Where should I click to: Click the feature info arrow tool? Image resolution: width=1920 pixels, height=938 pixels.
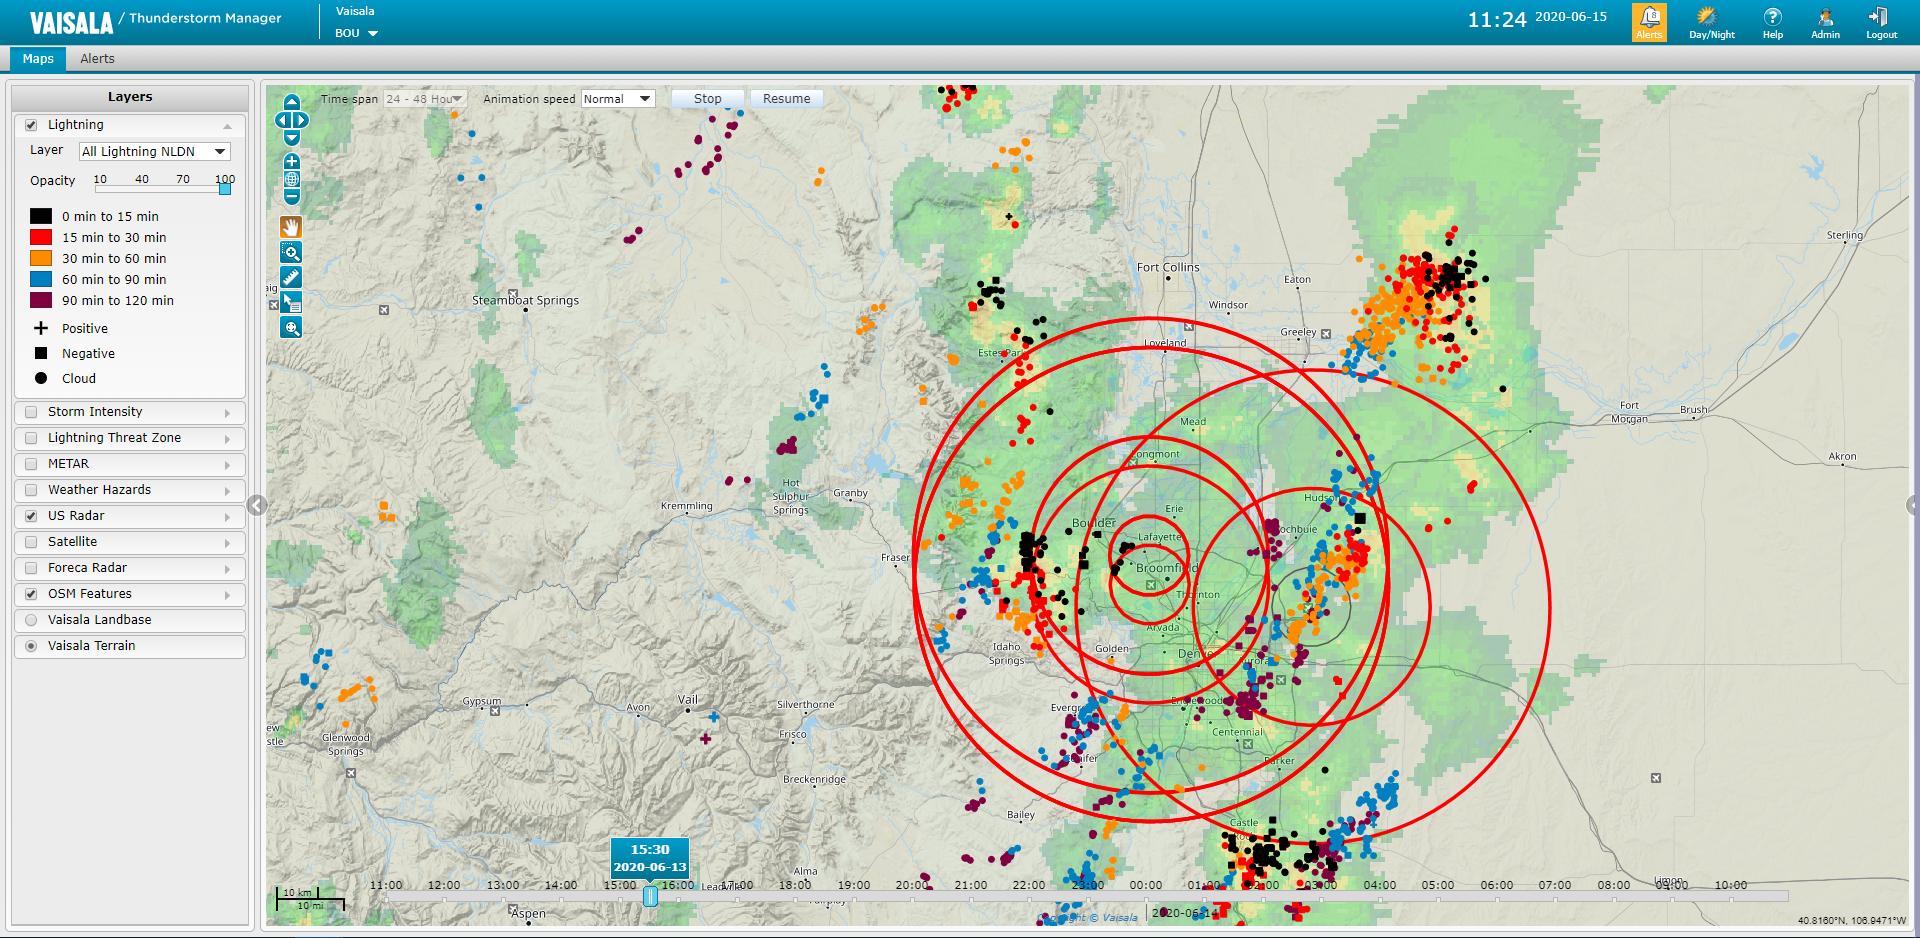[290, 302]
